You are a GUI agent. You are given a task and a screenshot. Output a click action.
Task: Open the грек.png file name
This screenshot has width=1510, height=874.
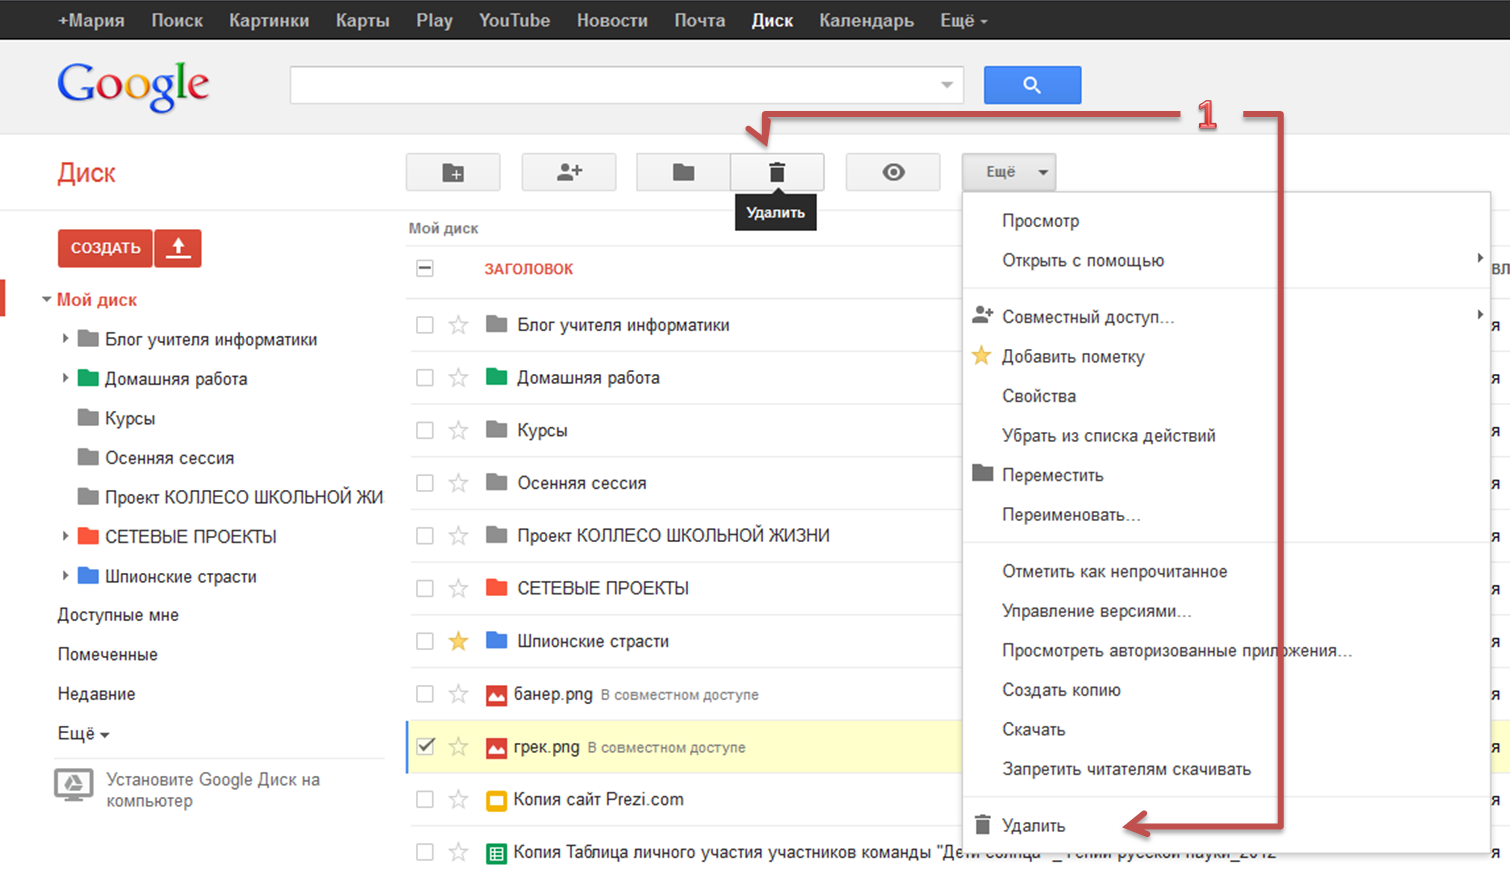pyautogui.click(x=546, y=747)
